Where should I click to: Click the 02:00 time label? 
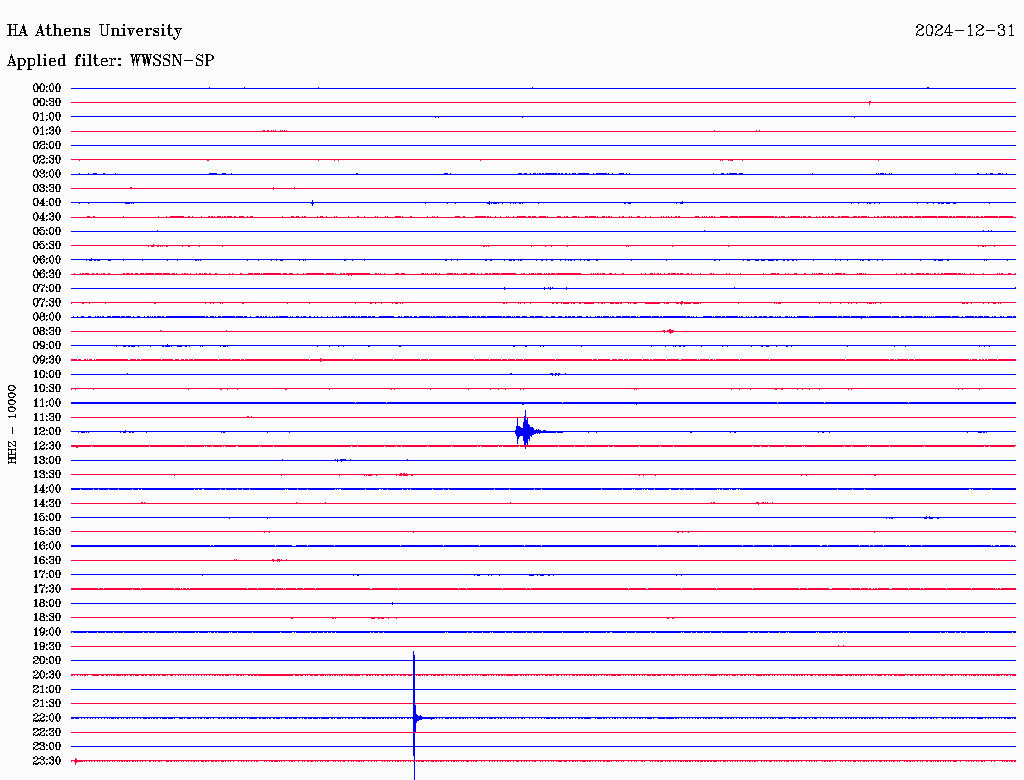[47, 146]
